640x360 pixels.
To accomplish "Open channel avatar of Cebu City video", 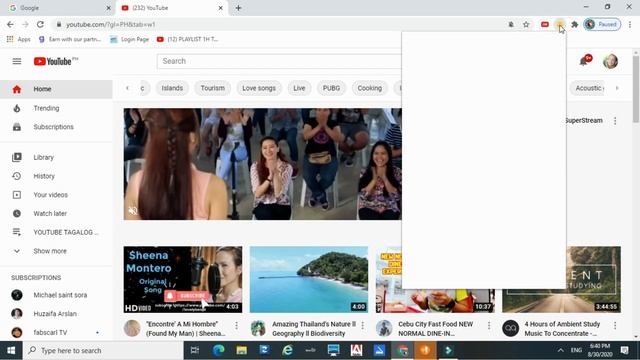I will tap(384, 328).
